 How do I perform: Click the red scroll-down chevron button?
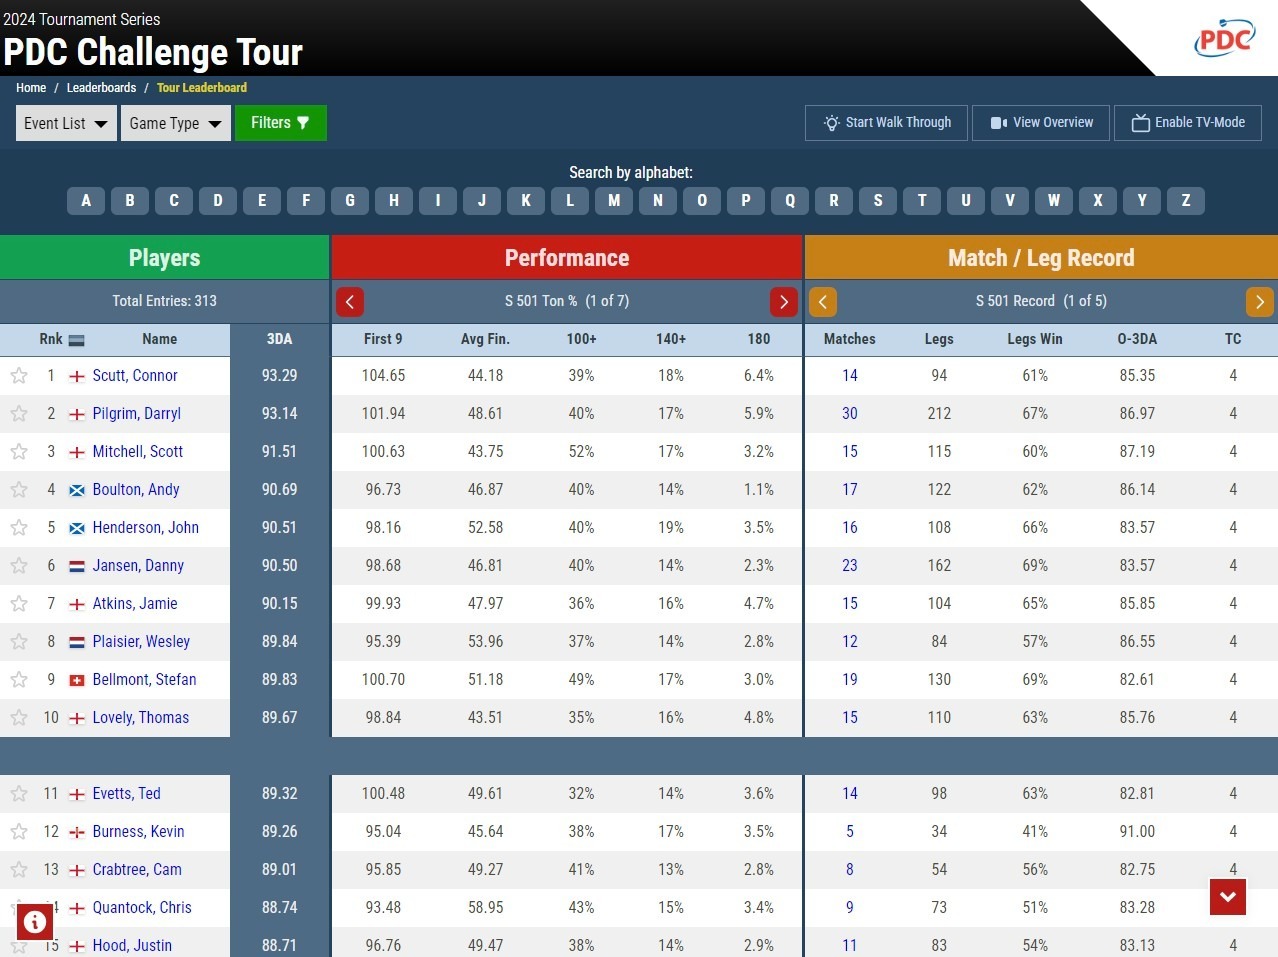pyautogui.click(x=1228, y=897)
